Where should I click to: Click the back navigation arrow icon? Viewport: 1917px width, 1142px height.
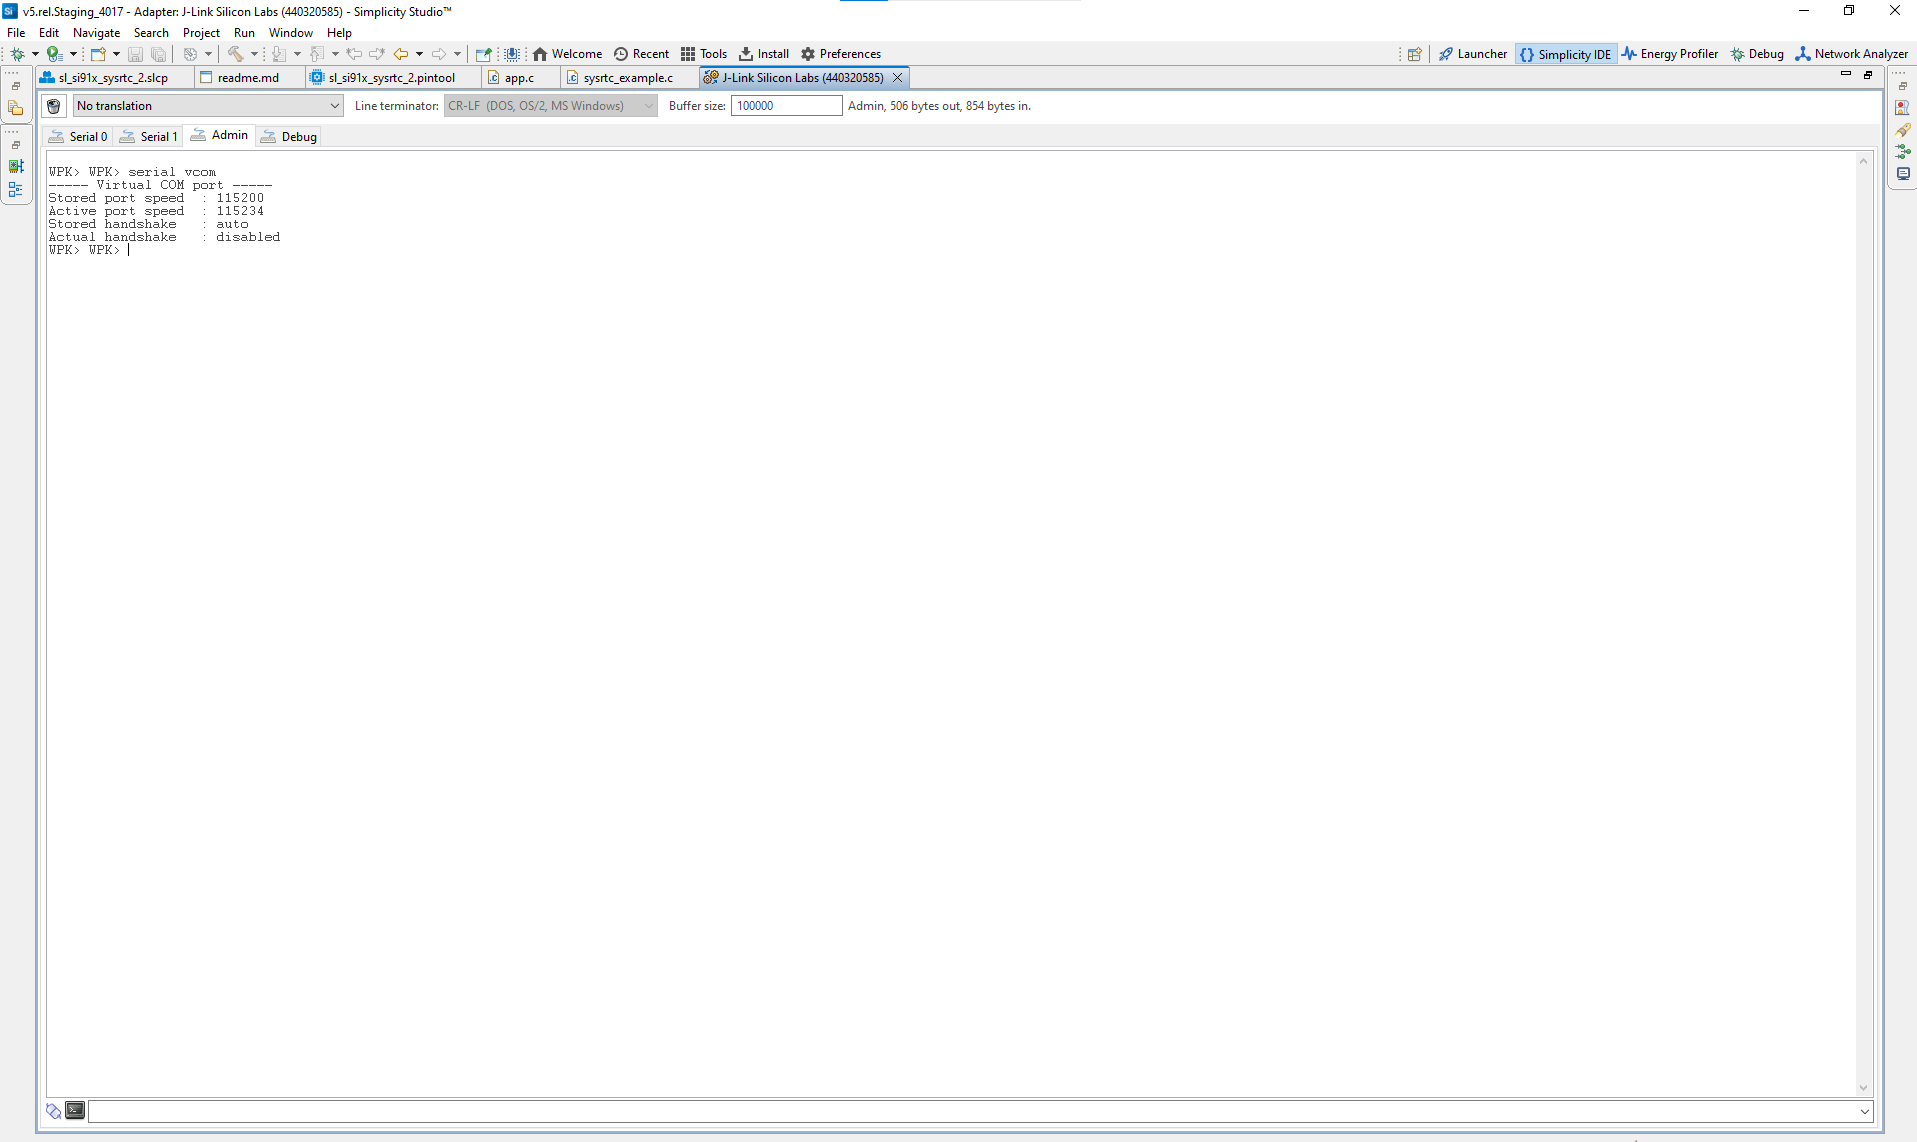pyautogui.click(x=401, y=54)
